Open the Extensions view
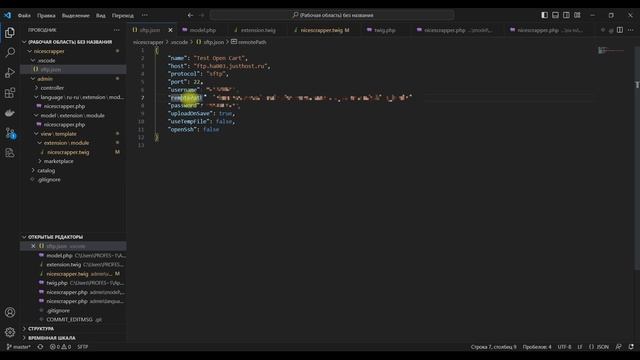The width and height of the screenshot is (640, 360). [x=10, y=93]
